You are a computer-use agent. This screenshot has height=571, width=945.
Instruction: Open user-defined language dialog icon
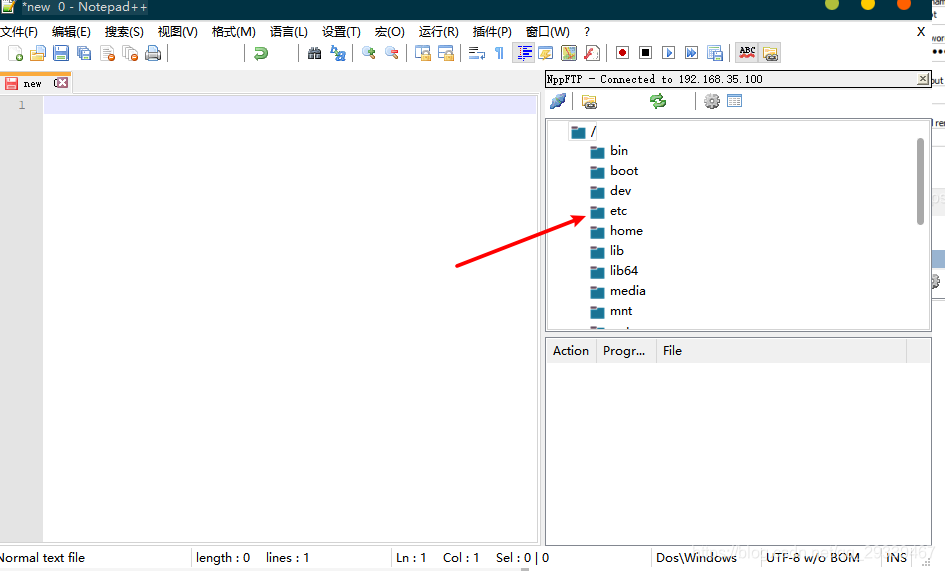tap(546, 53)
